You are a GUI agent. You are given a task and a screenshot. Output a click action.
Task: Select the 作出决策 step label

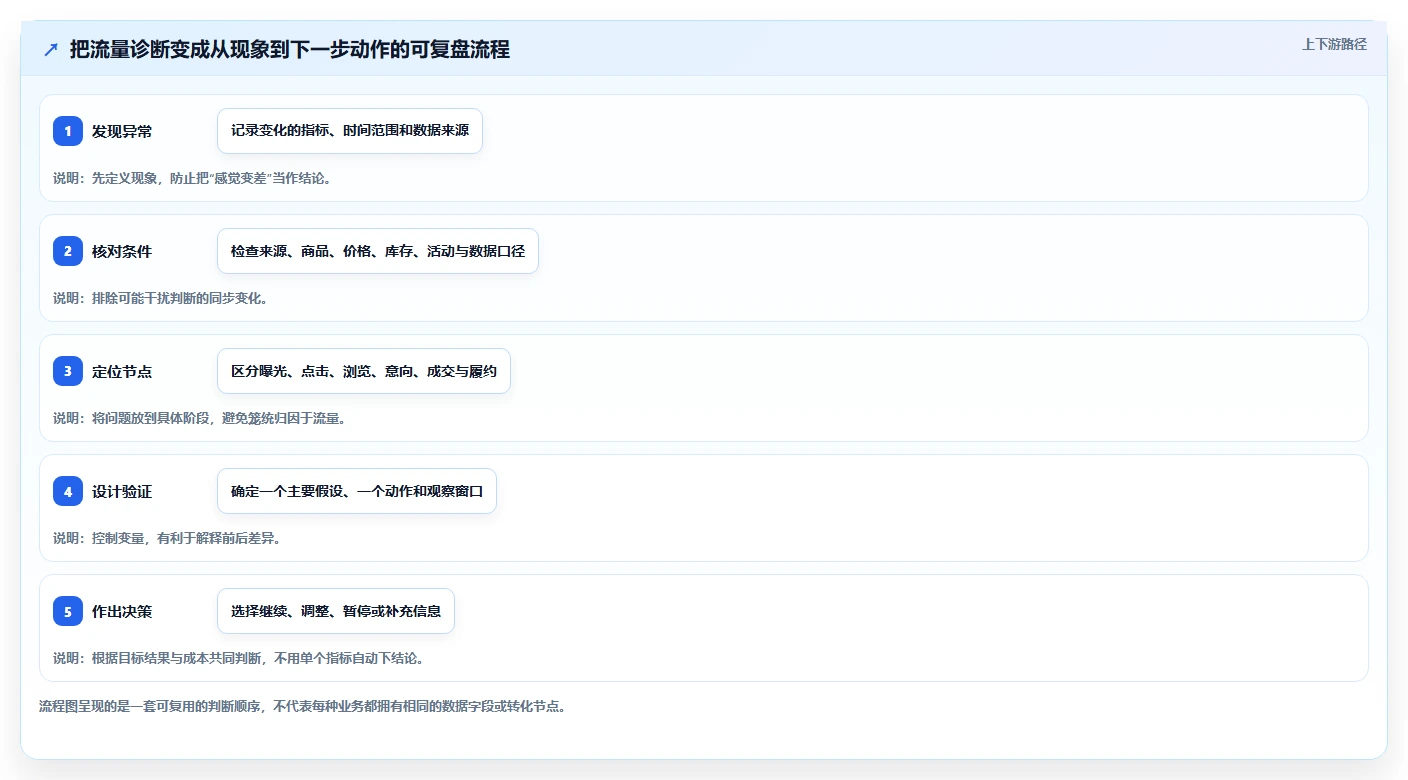122,611
